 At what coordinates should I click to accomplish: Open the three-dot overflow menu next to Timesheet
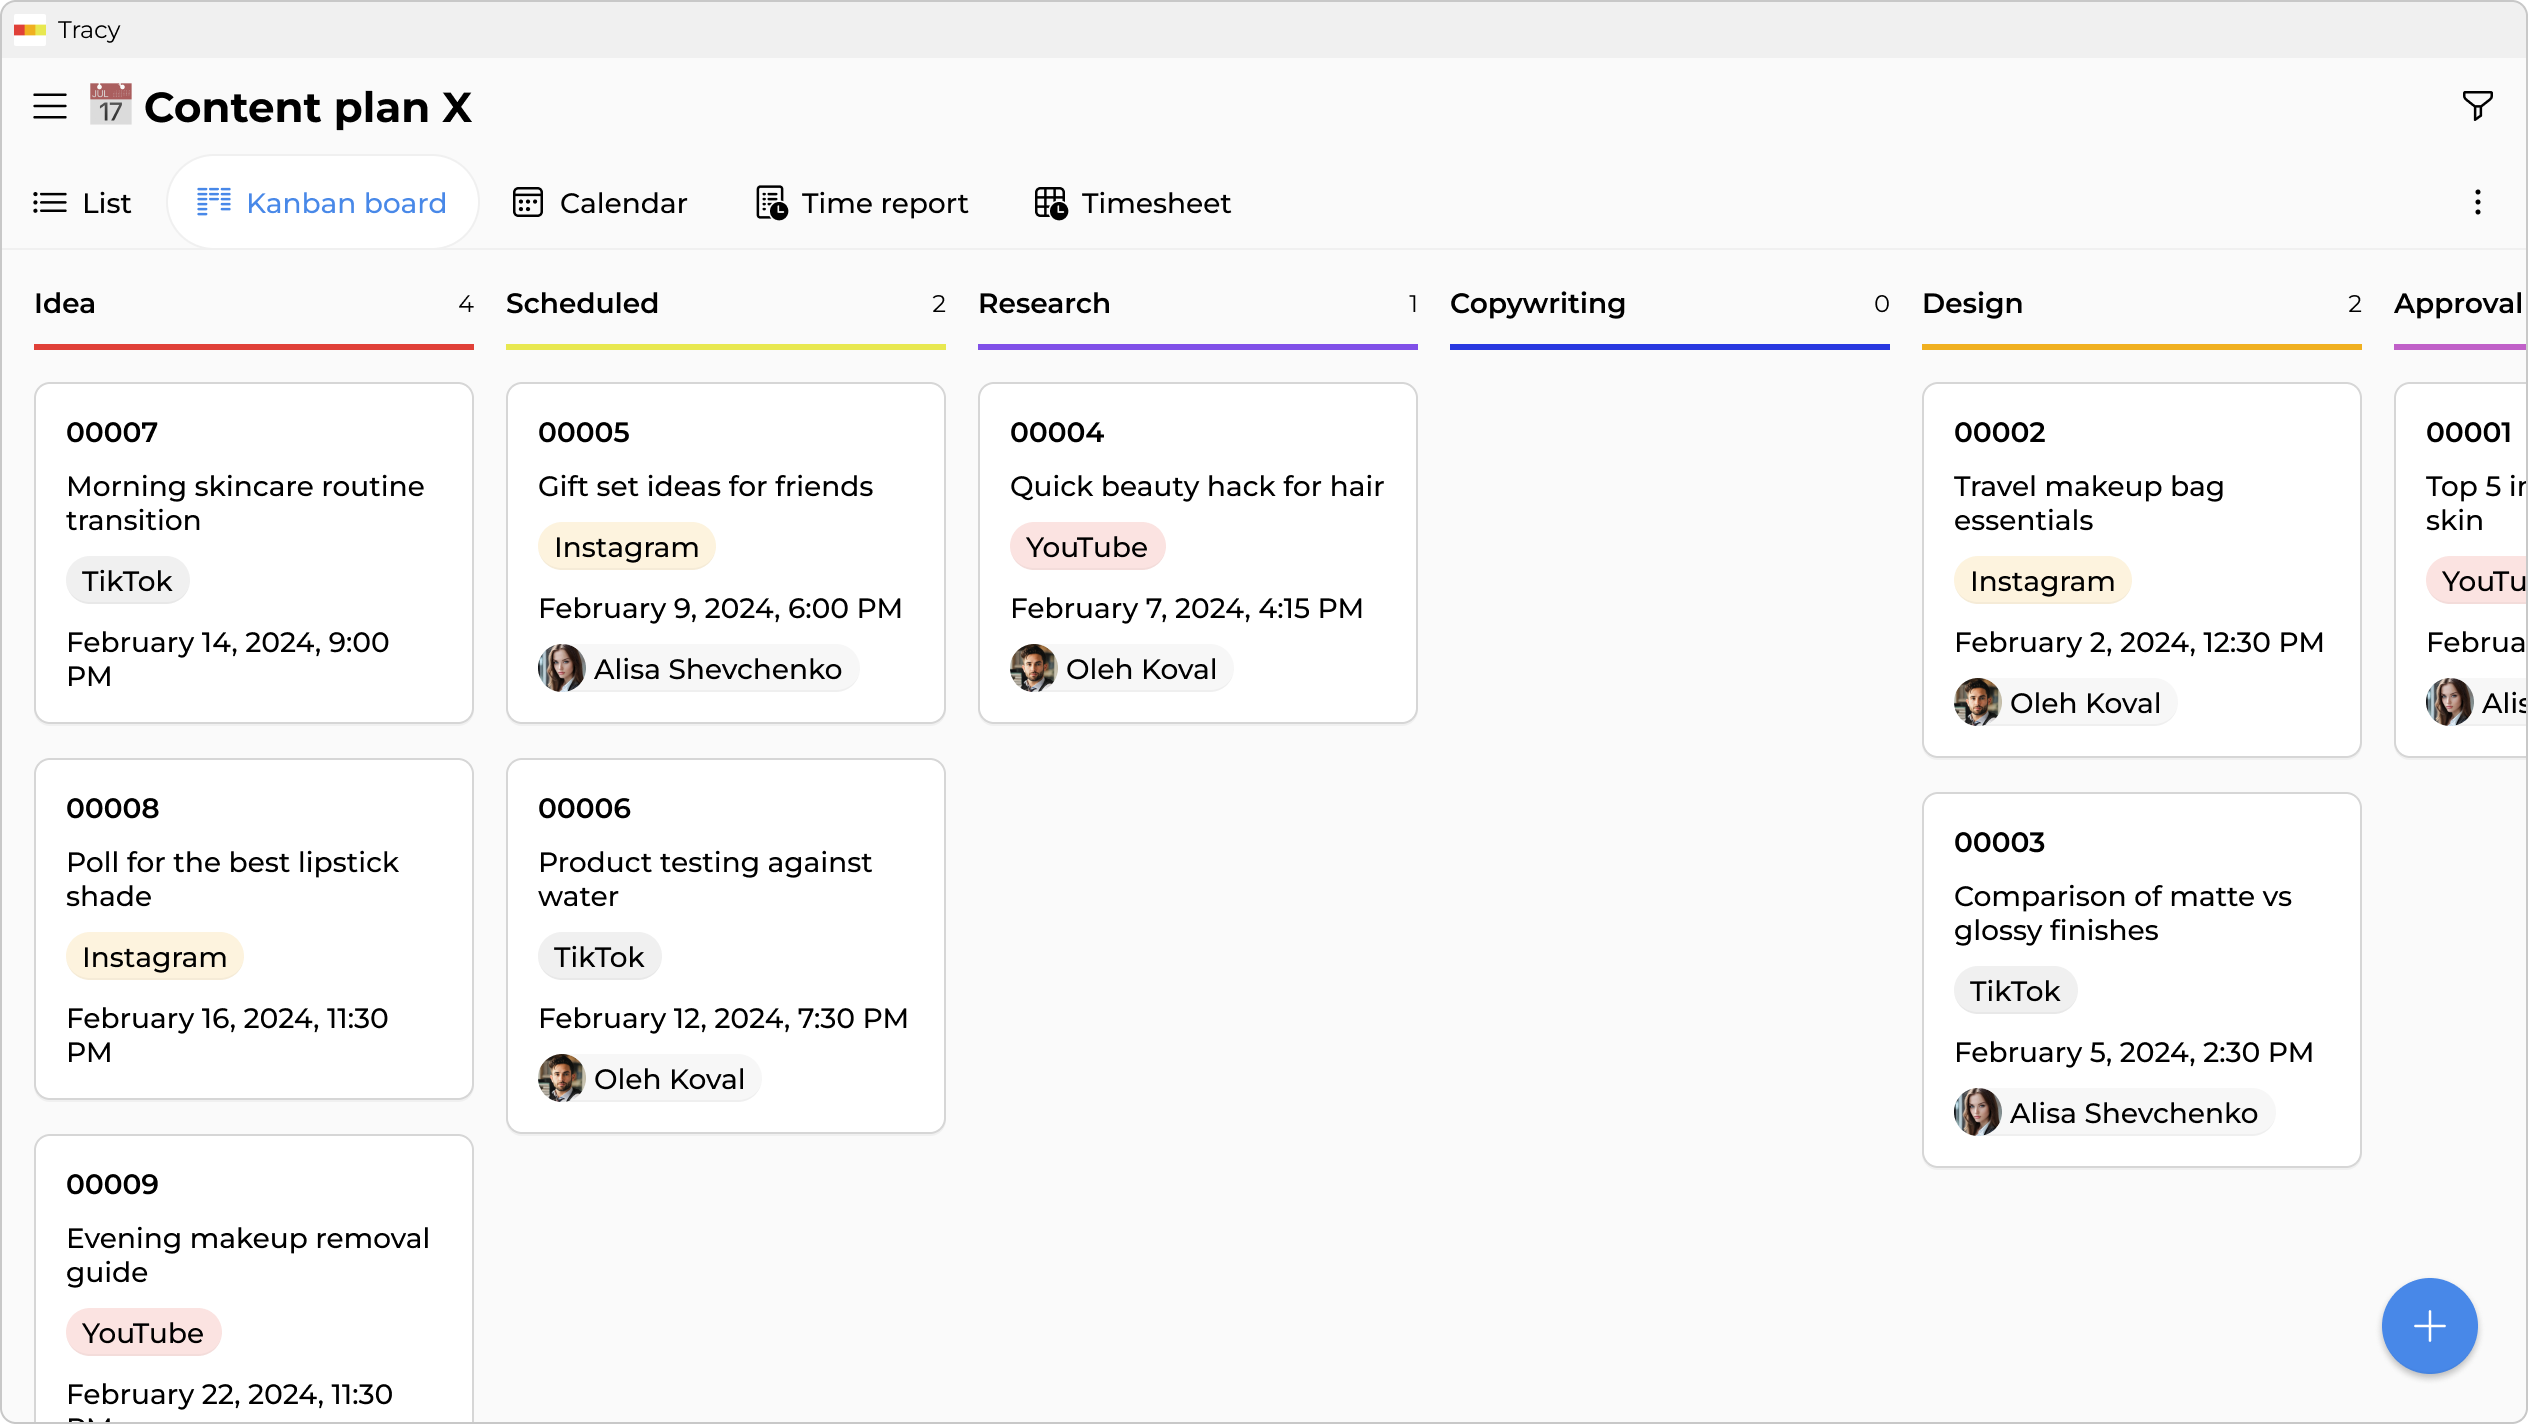(x=2477, y=202)
